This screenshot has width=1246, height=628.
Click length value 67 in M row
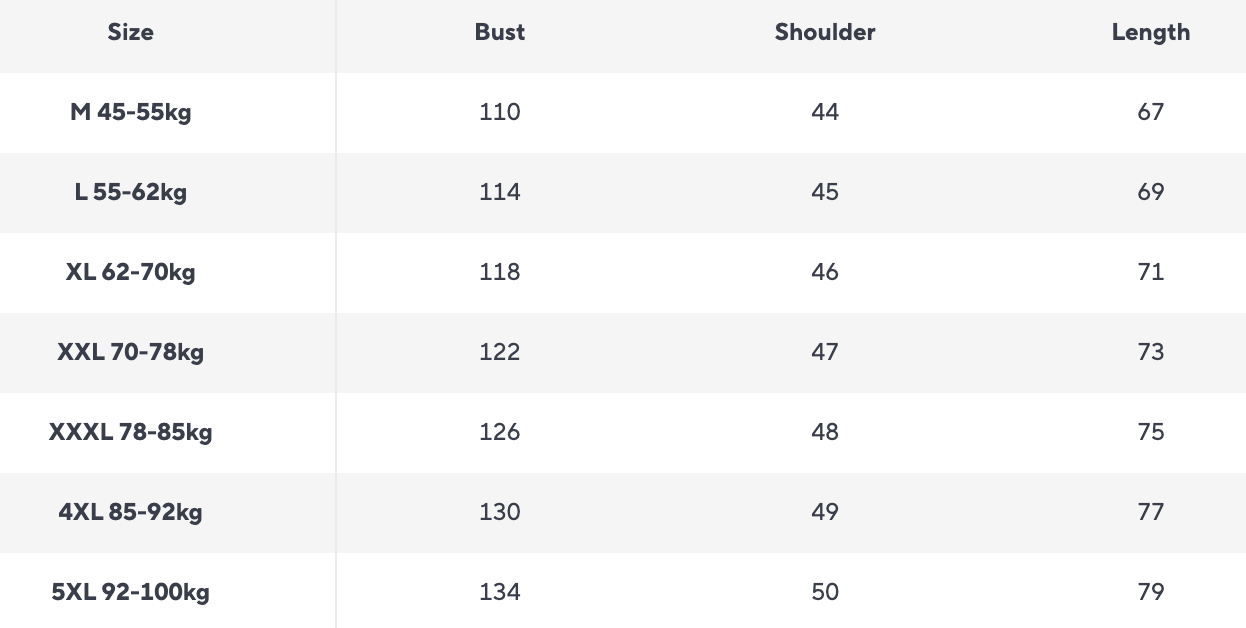click(1150, 112)
